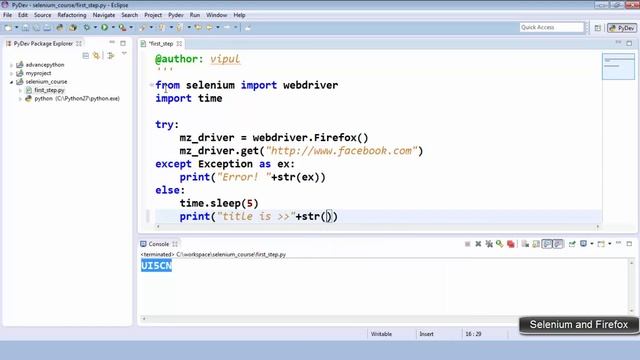The image size is (640, 360).
Task: Expand the advancepython project
Action: coord(11,65)
